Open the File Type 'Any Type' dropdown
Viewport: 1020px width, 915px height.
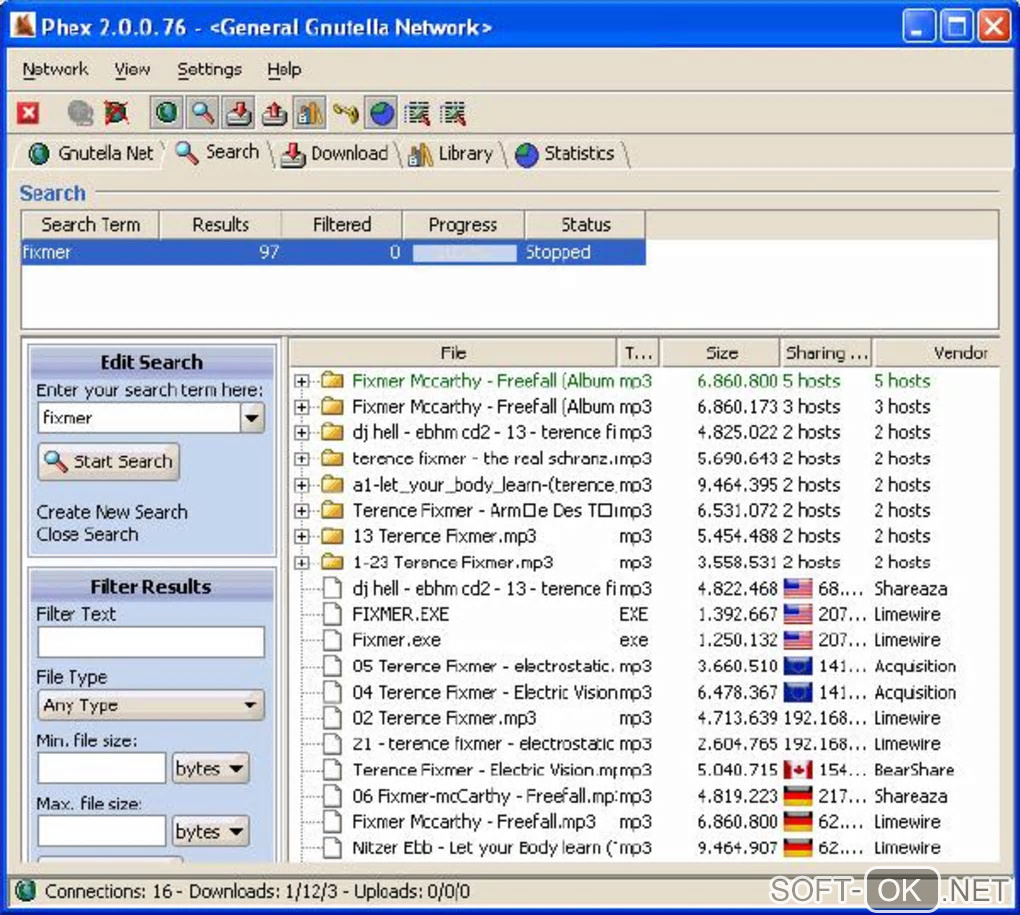tap(151, 705)
